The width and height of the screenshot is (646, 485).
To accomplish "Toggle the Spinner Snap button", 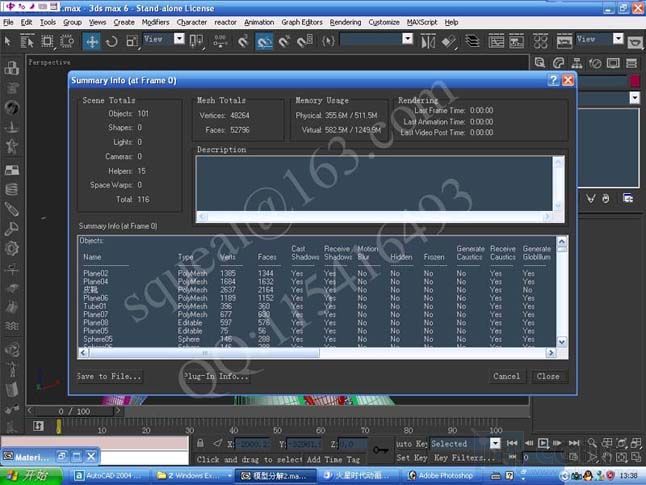I will point(304,41).
